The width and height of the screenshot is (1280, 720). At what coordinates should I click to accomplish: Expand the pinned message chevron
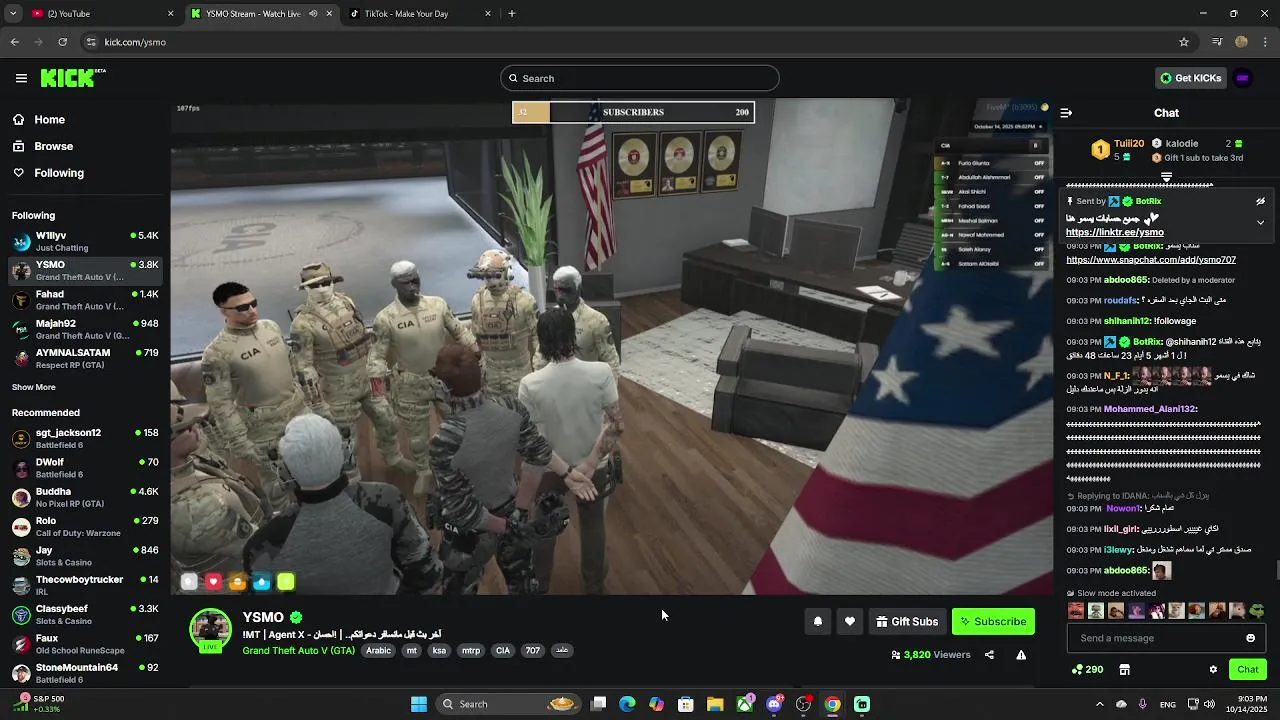pyautogui.click(x=1260, y=222)
